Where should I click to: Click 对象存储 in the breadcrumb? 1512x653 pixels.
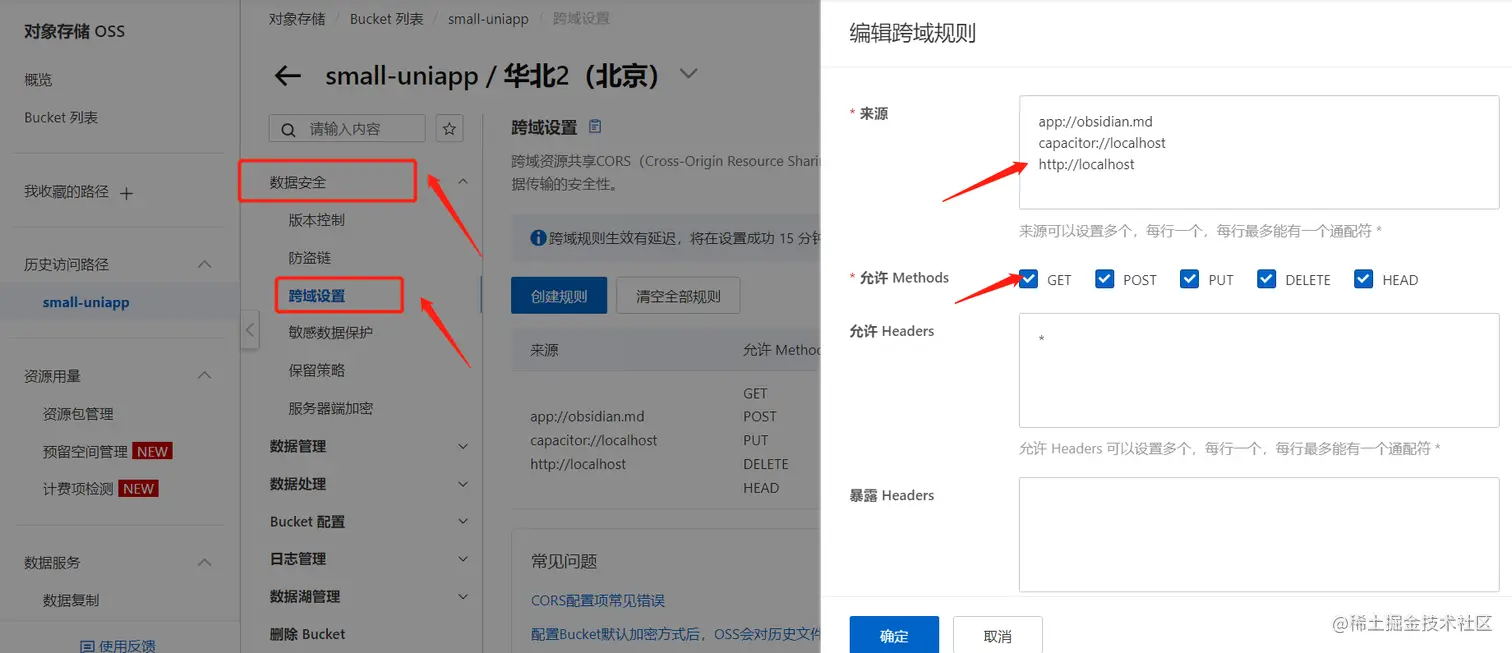coord(297,19)
